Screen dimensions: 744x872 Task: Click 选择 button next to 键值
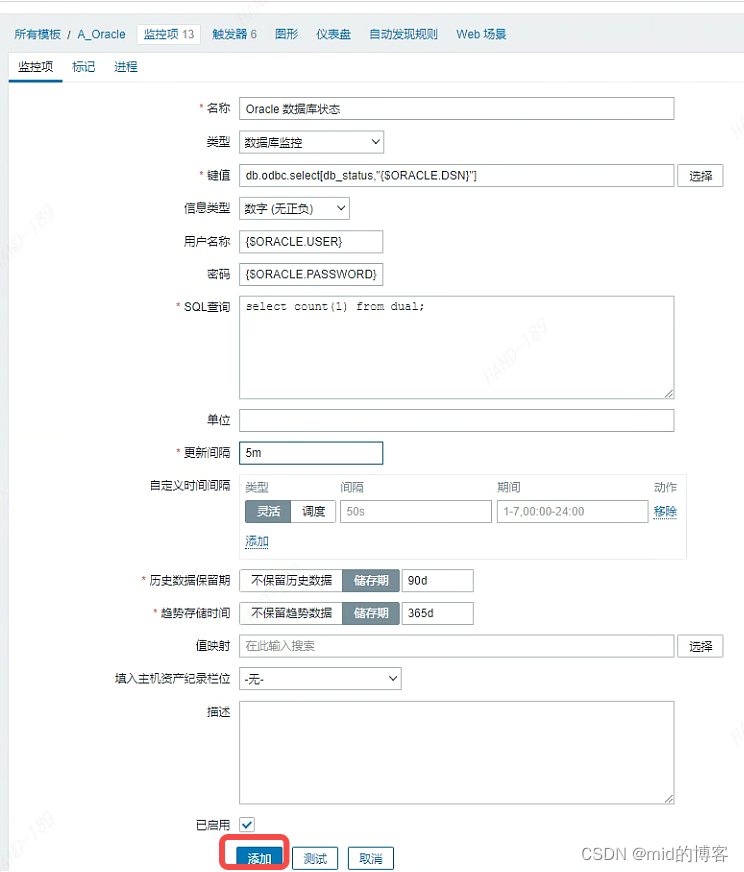[700, 176]
